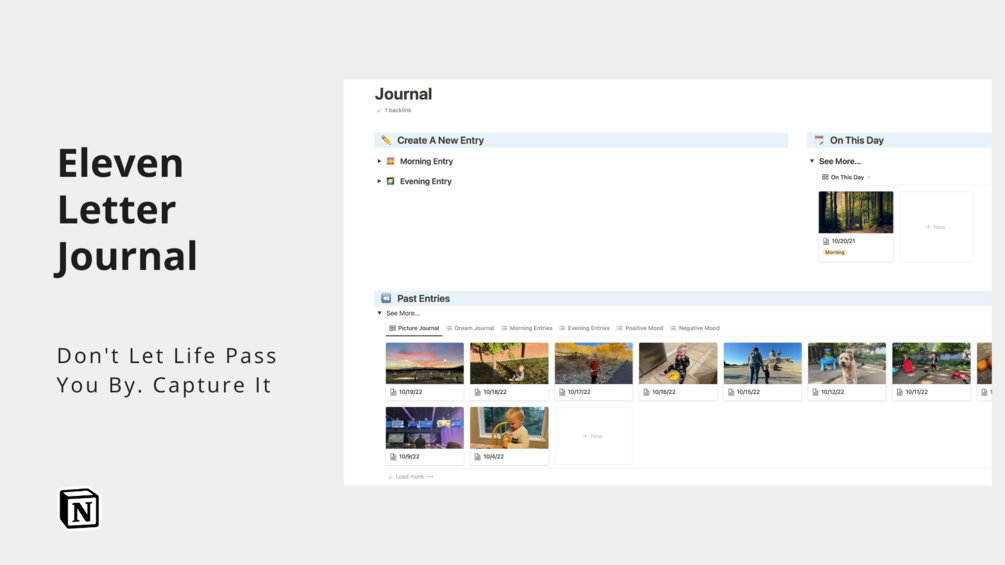Click the backlink arrow icon under Journal
This screenshot has width=1005, height=565.
pos(379,110)
